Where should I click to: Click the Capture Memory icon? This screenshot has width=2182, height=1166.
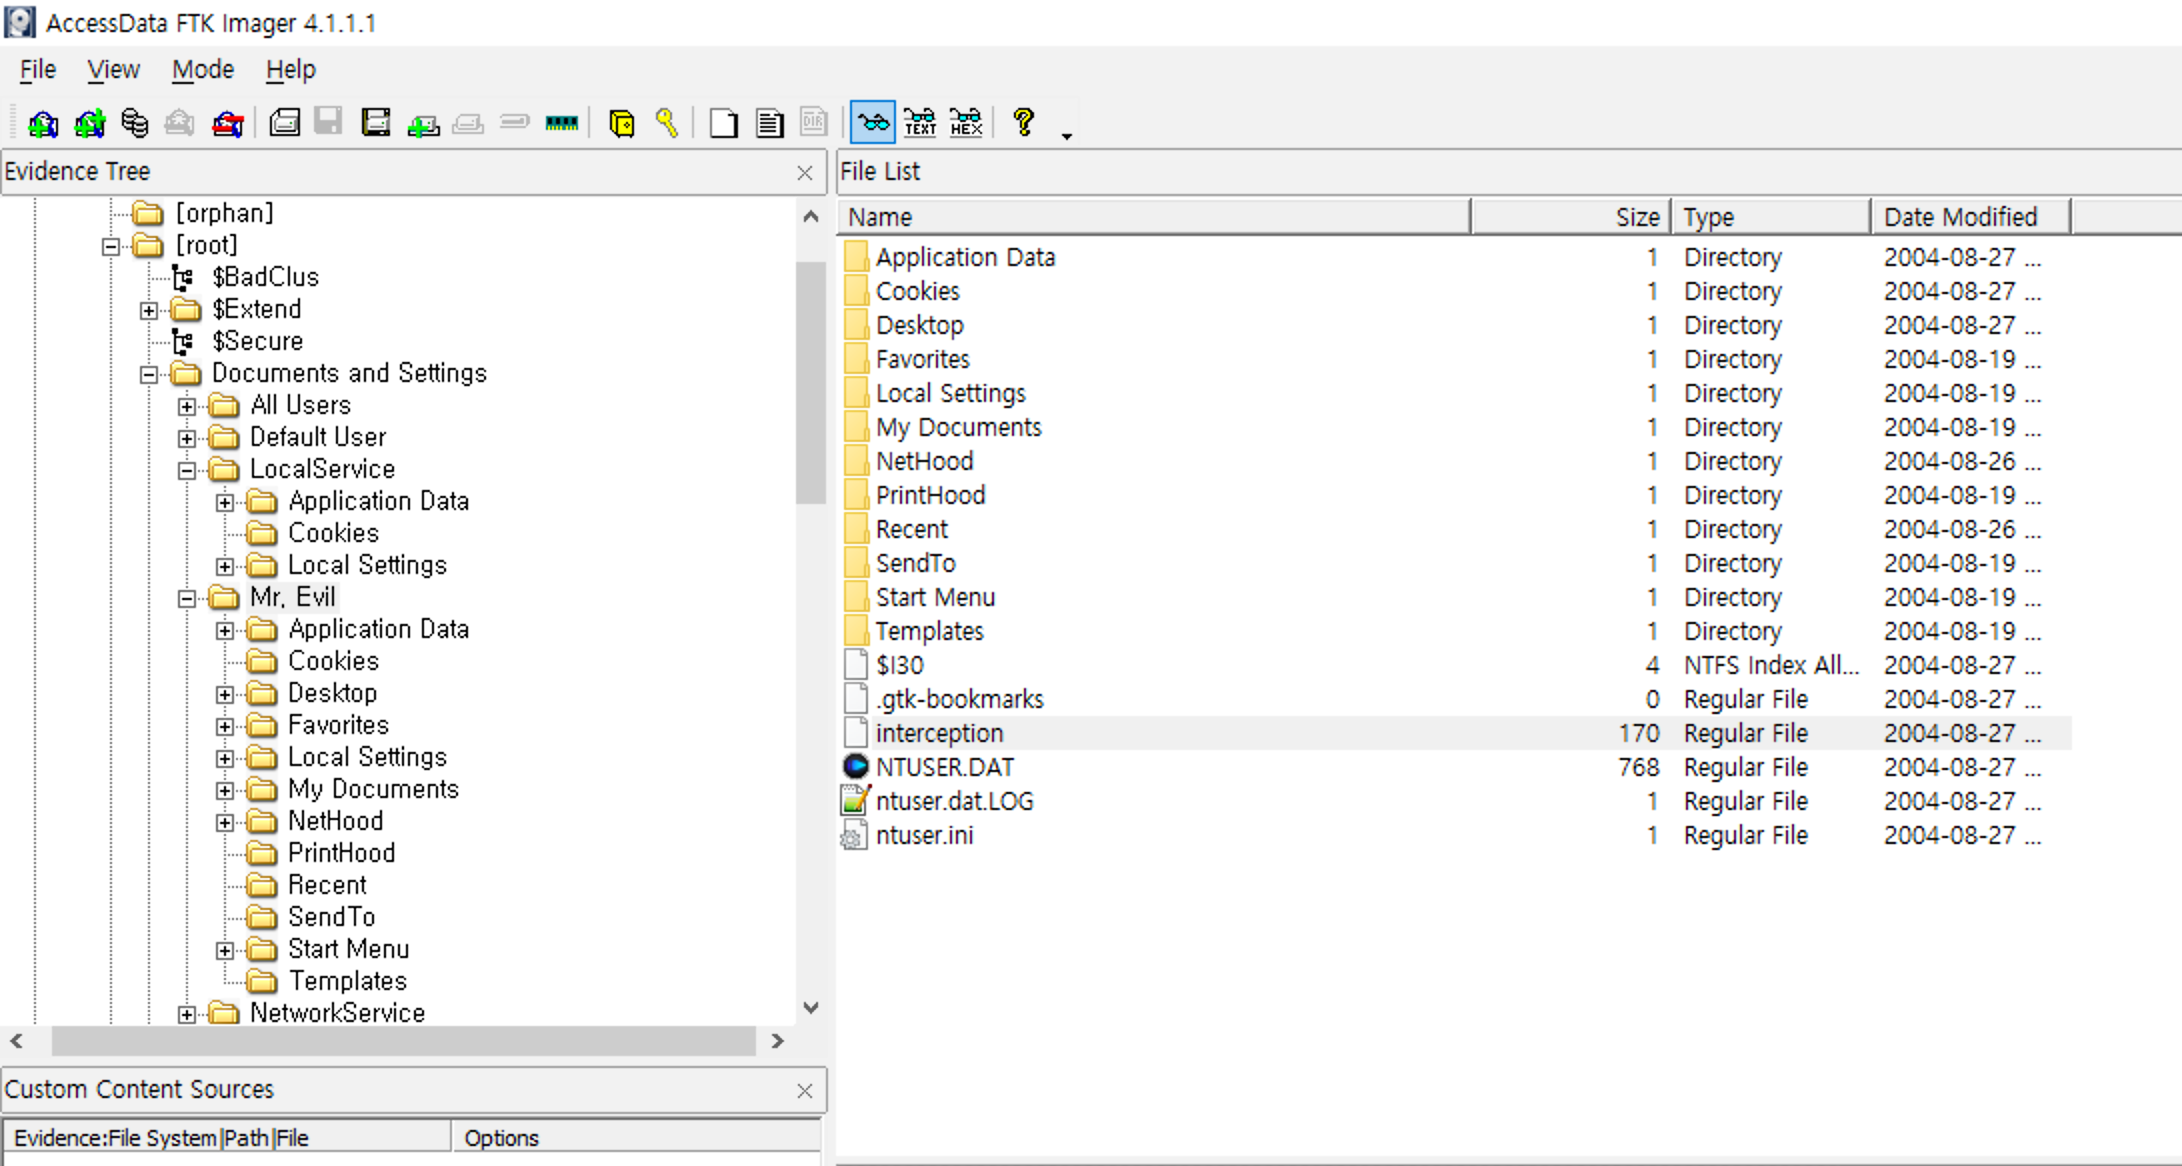point(562,123)
